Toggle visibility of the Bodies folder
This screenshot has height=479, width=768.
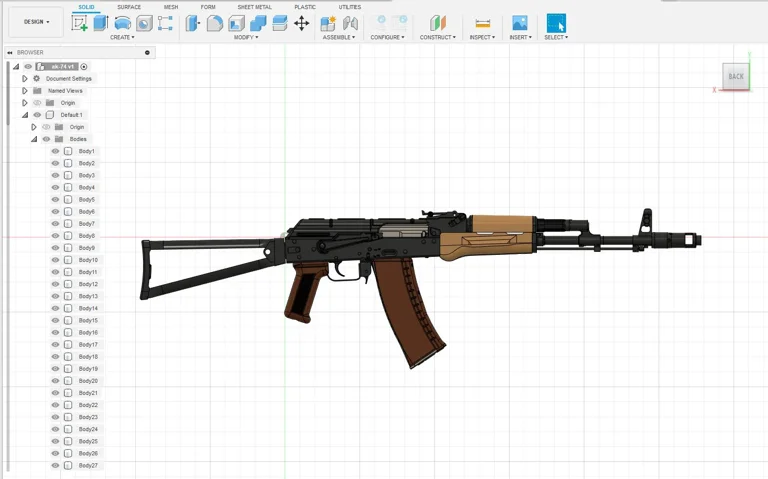click(x=46, y=139)
